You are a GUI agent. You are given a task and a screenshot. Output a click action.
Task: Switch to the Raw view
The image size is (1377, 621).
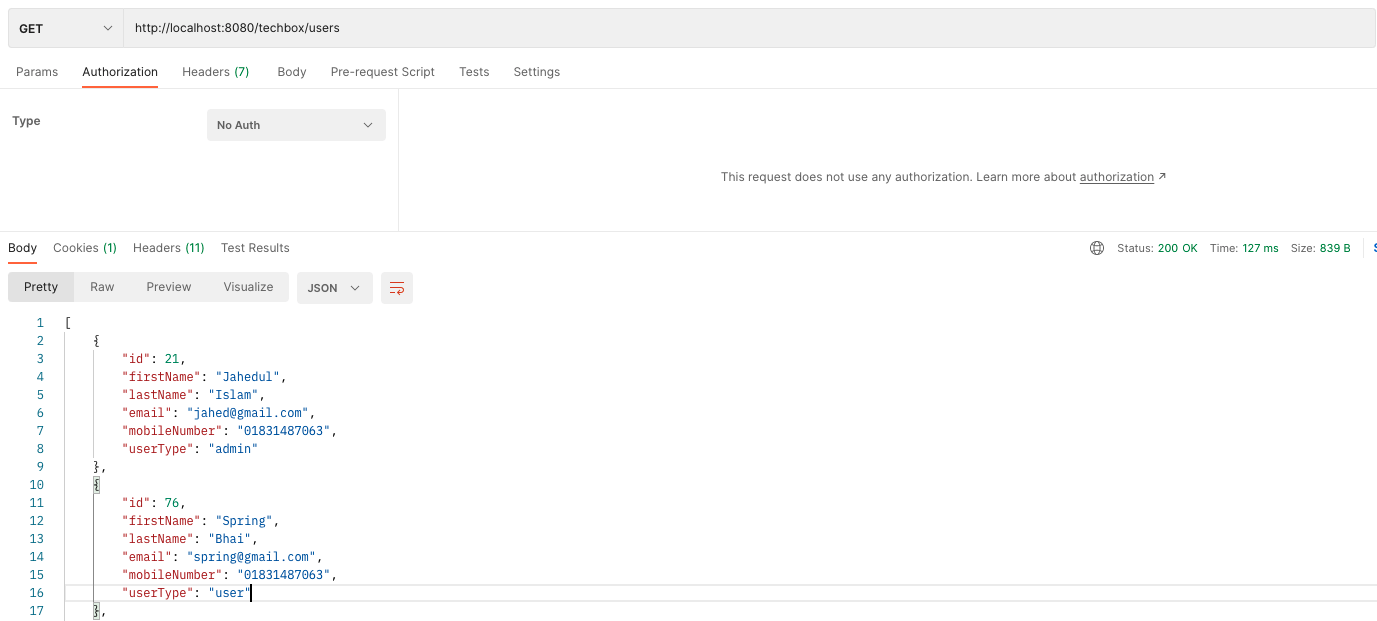click(x=102, y=287)
